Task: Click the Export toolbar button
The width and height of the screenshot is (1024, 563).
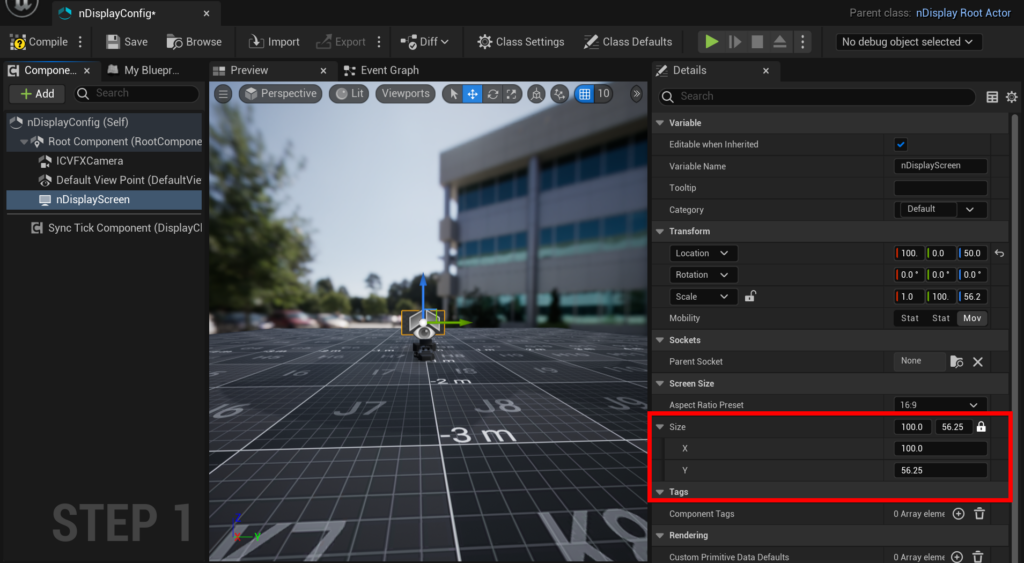Action: 341,42
